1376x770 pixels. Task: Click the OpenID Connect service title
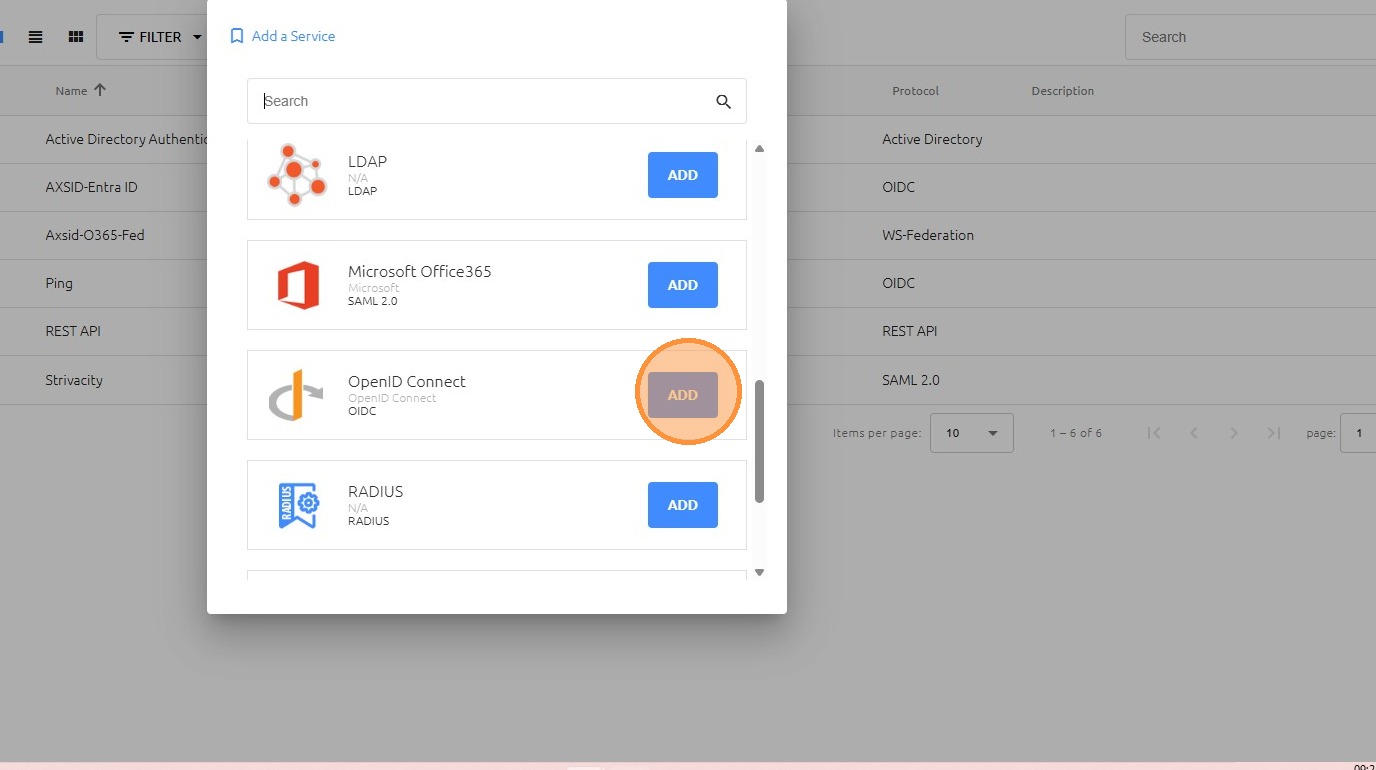tap(407, 381)
